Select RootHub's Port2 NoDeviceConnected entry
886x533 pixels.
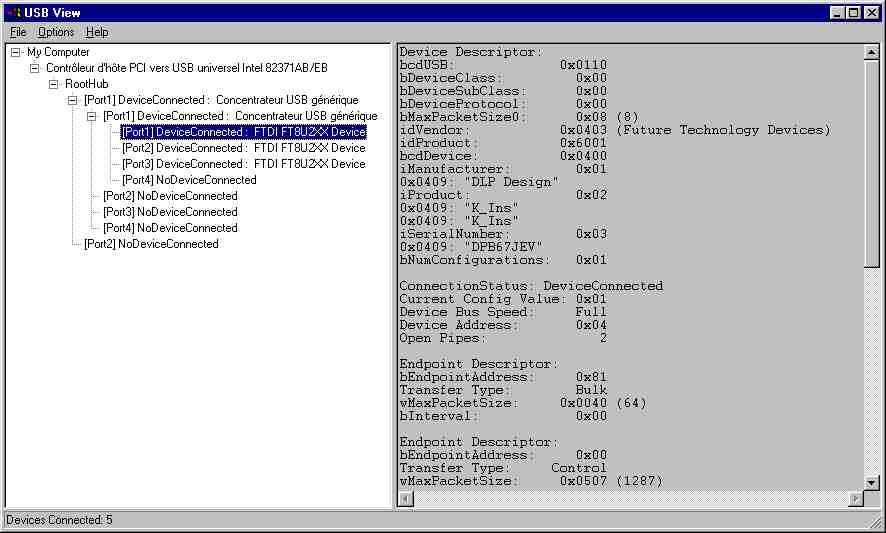(151, 244)
